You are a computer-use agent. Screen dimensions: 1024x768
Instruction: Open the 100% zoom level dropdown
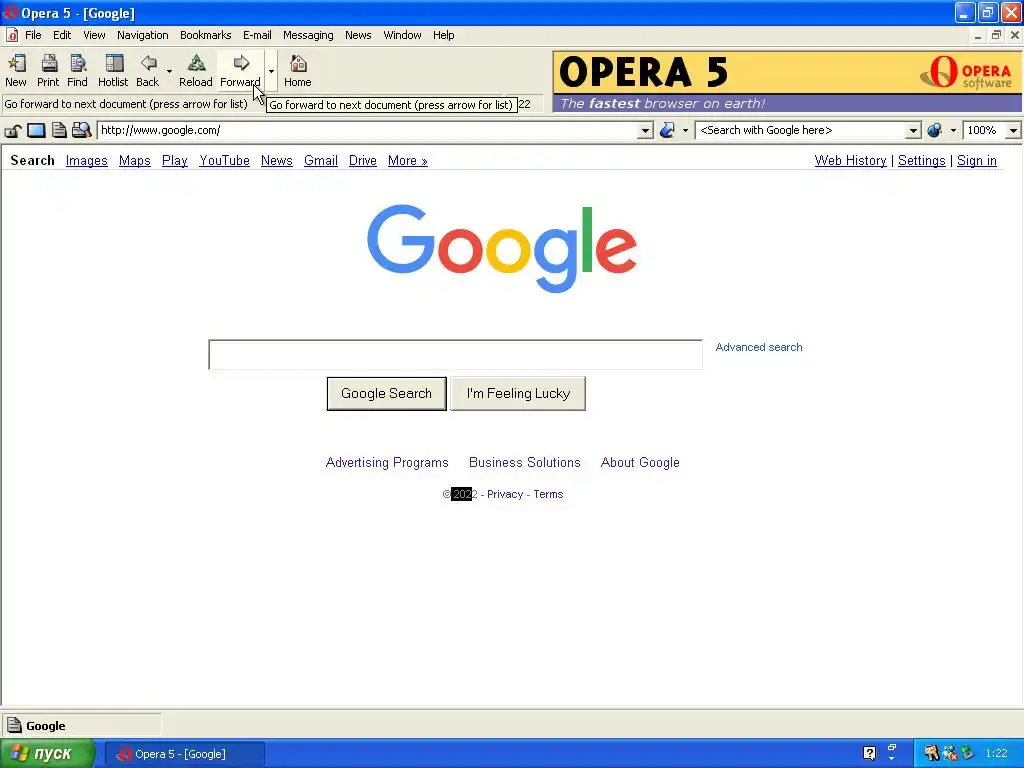(x=1013, y=131)
